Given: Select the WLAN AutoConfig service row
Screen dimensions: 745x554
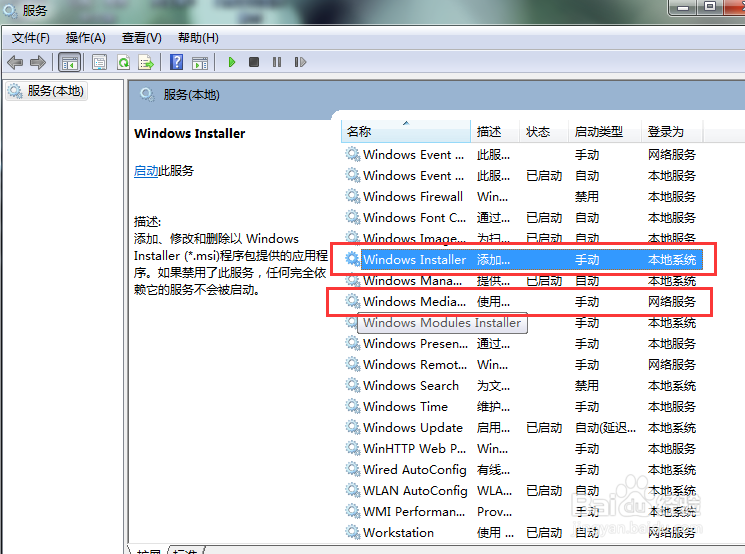Looking at the screenshot, I should (522, 490).
